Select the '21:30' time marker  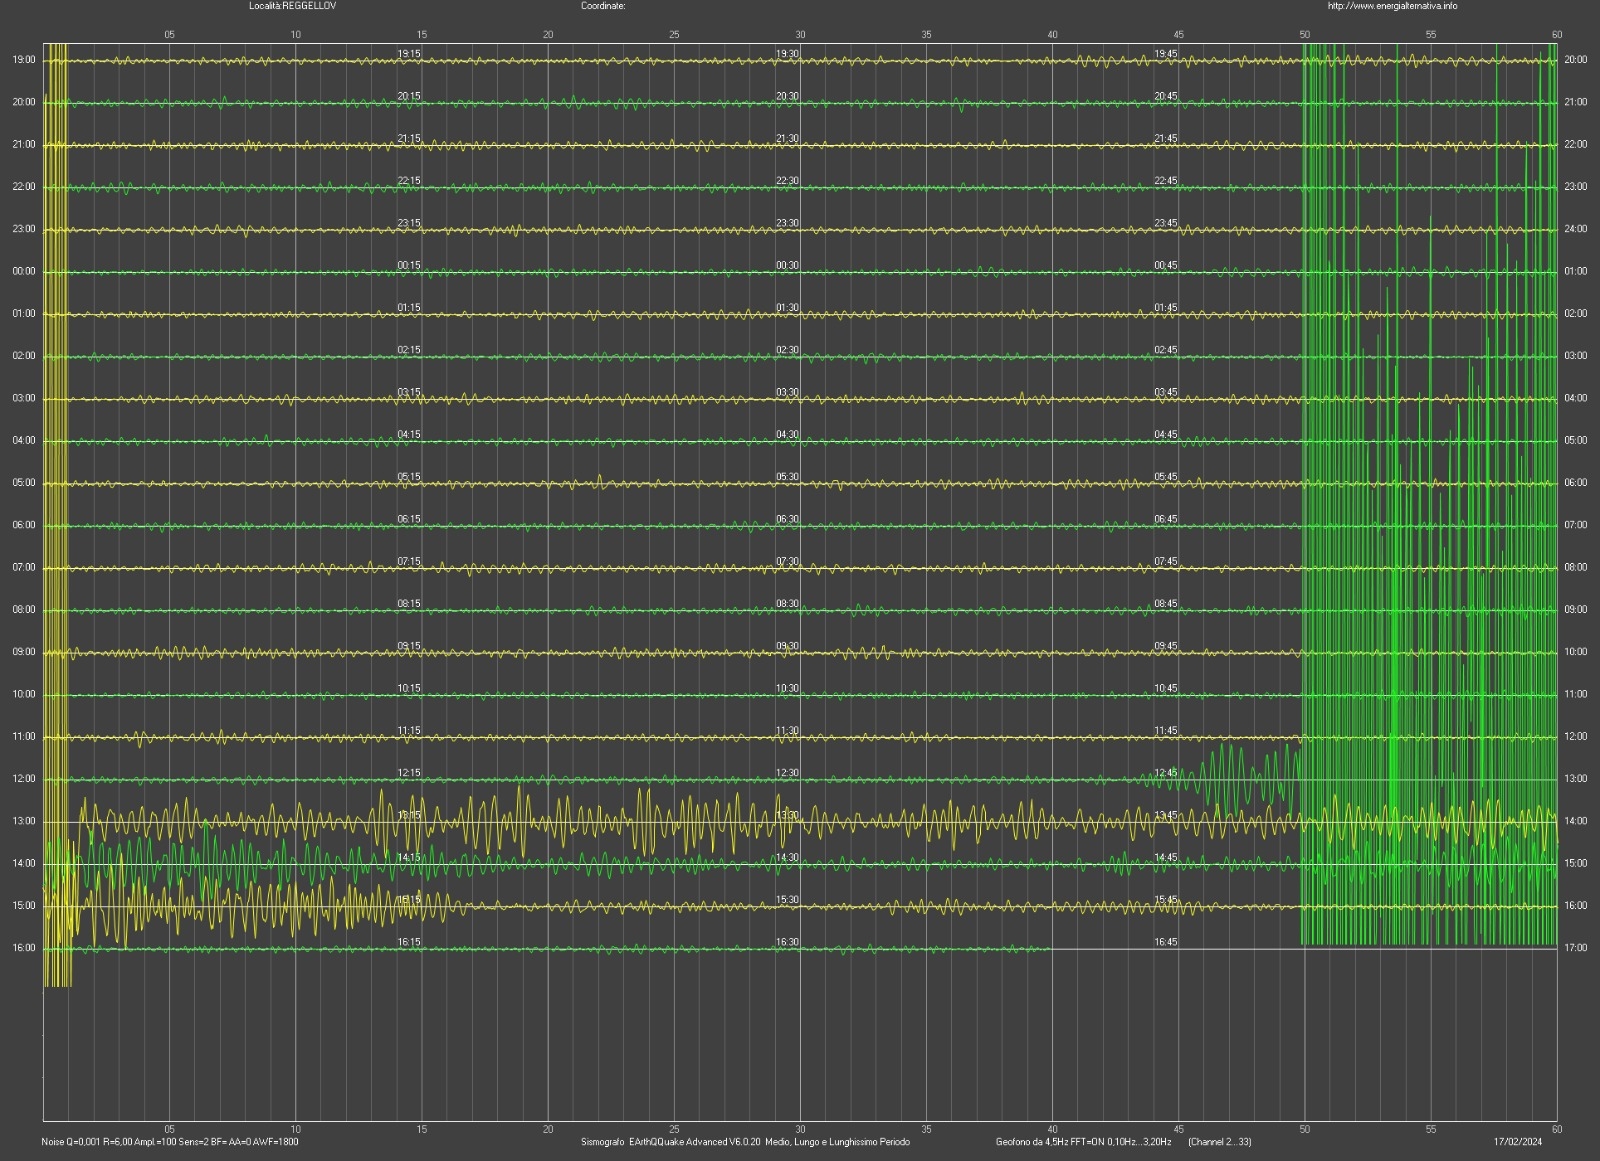(787, 139)
